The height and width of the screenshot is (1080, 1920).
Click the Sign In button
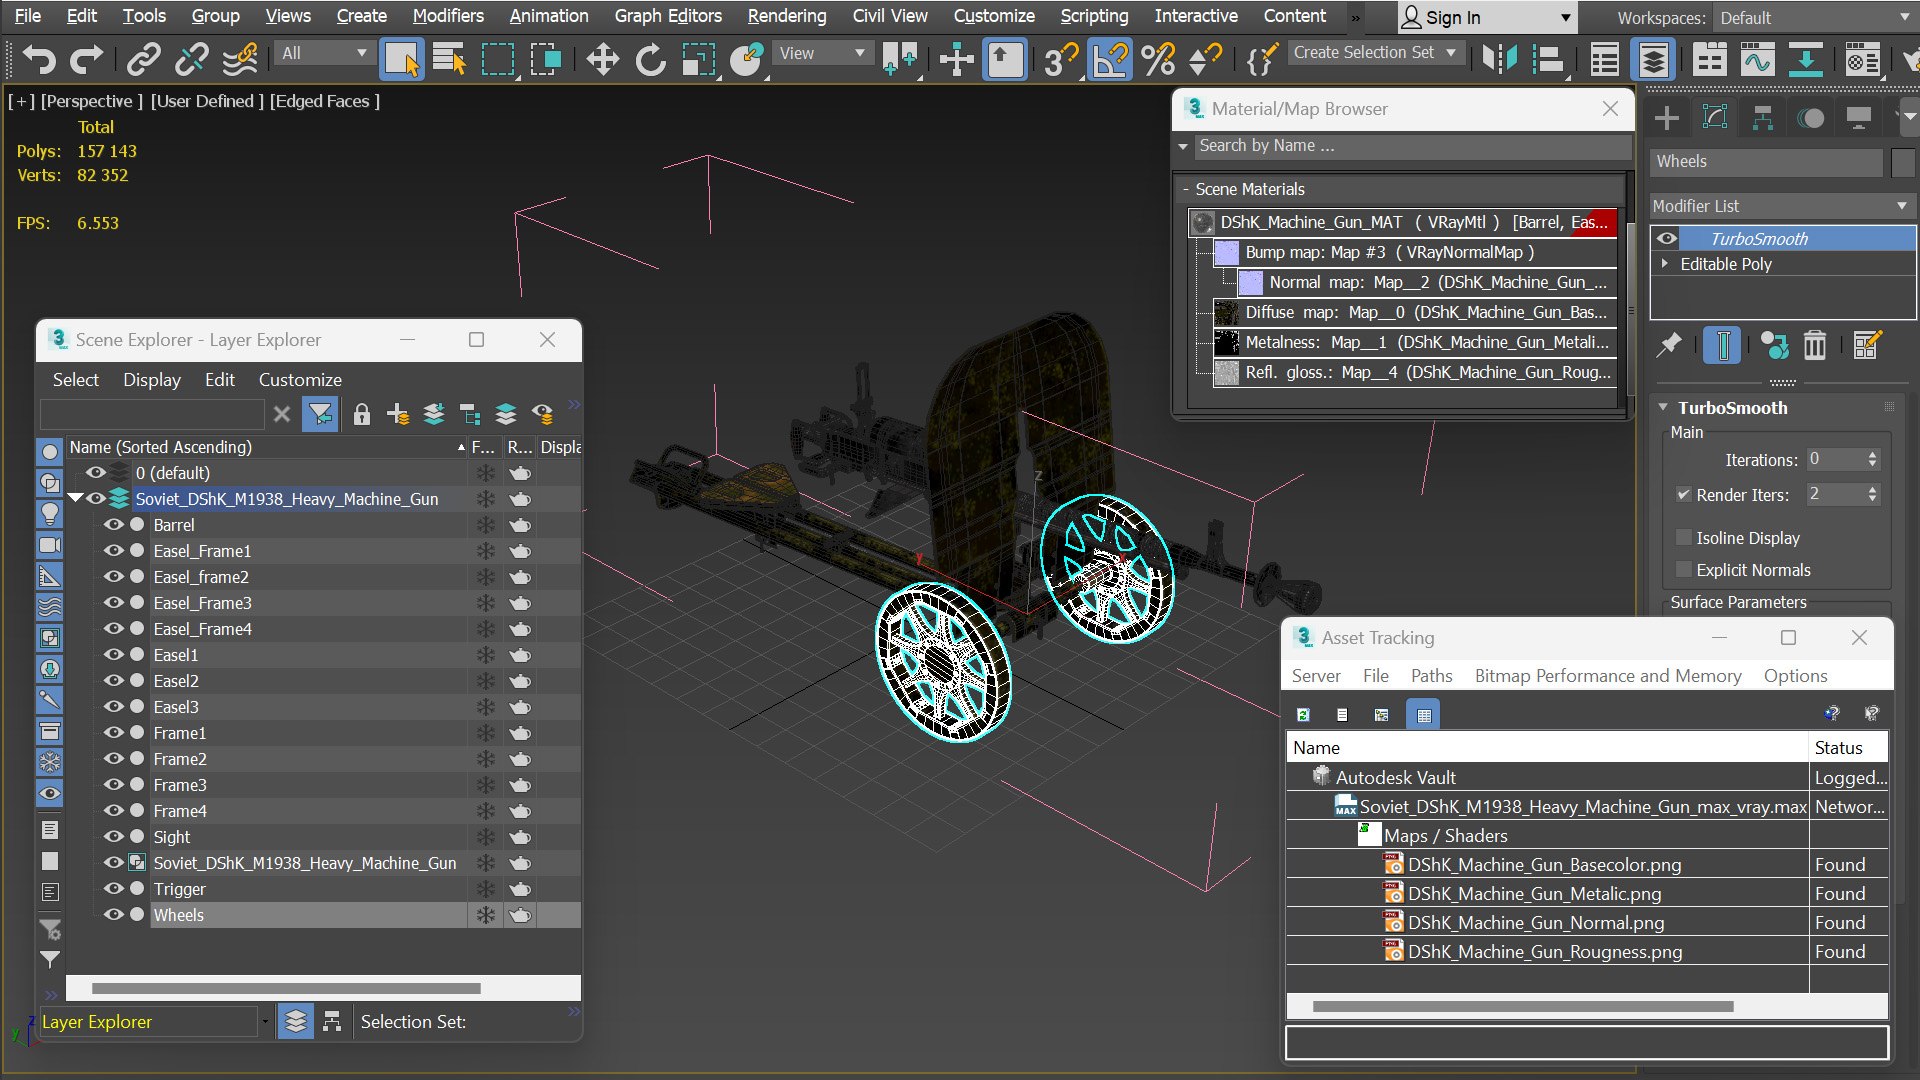[1487, 18]
